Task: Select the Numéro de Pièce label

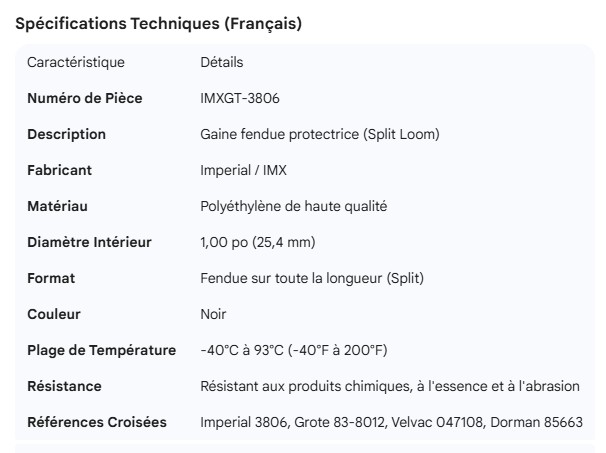Action: [x=85, y=99]
